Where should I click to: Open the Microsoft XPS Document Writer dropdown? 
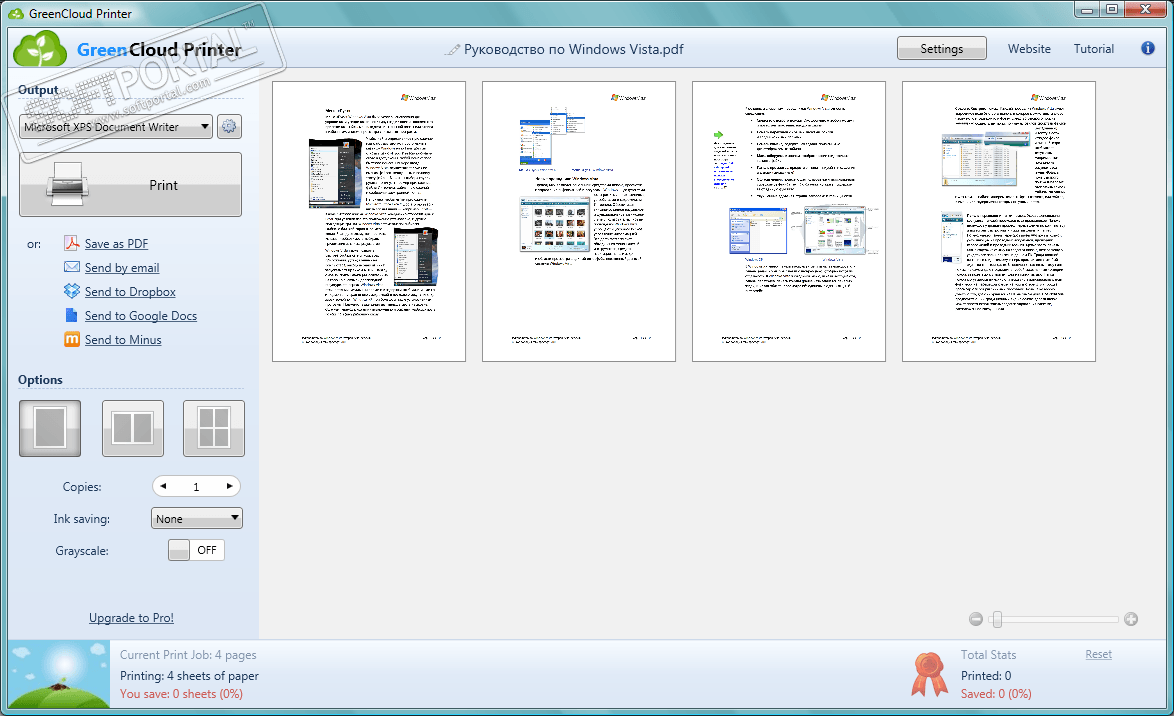click(x=116, y=127)
